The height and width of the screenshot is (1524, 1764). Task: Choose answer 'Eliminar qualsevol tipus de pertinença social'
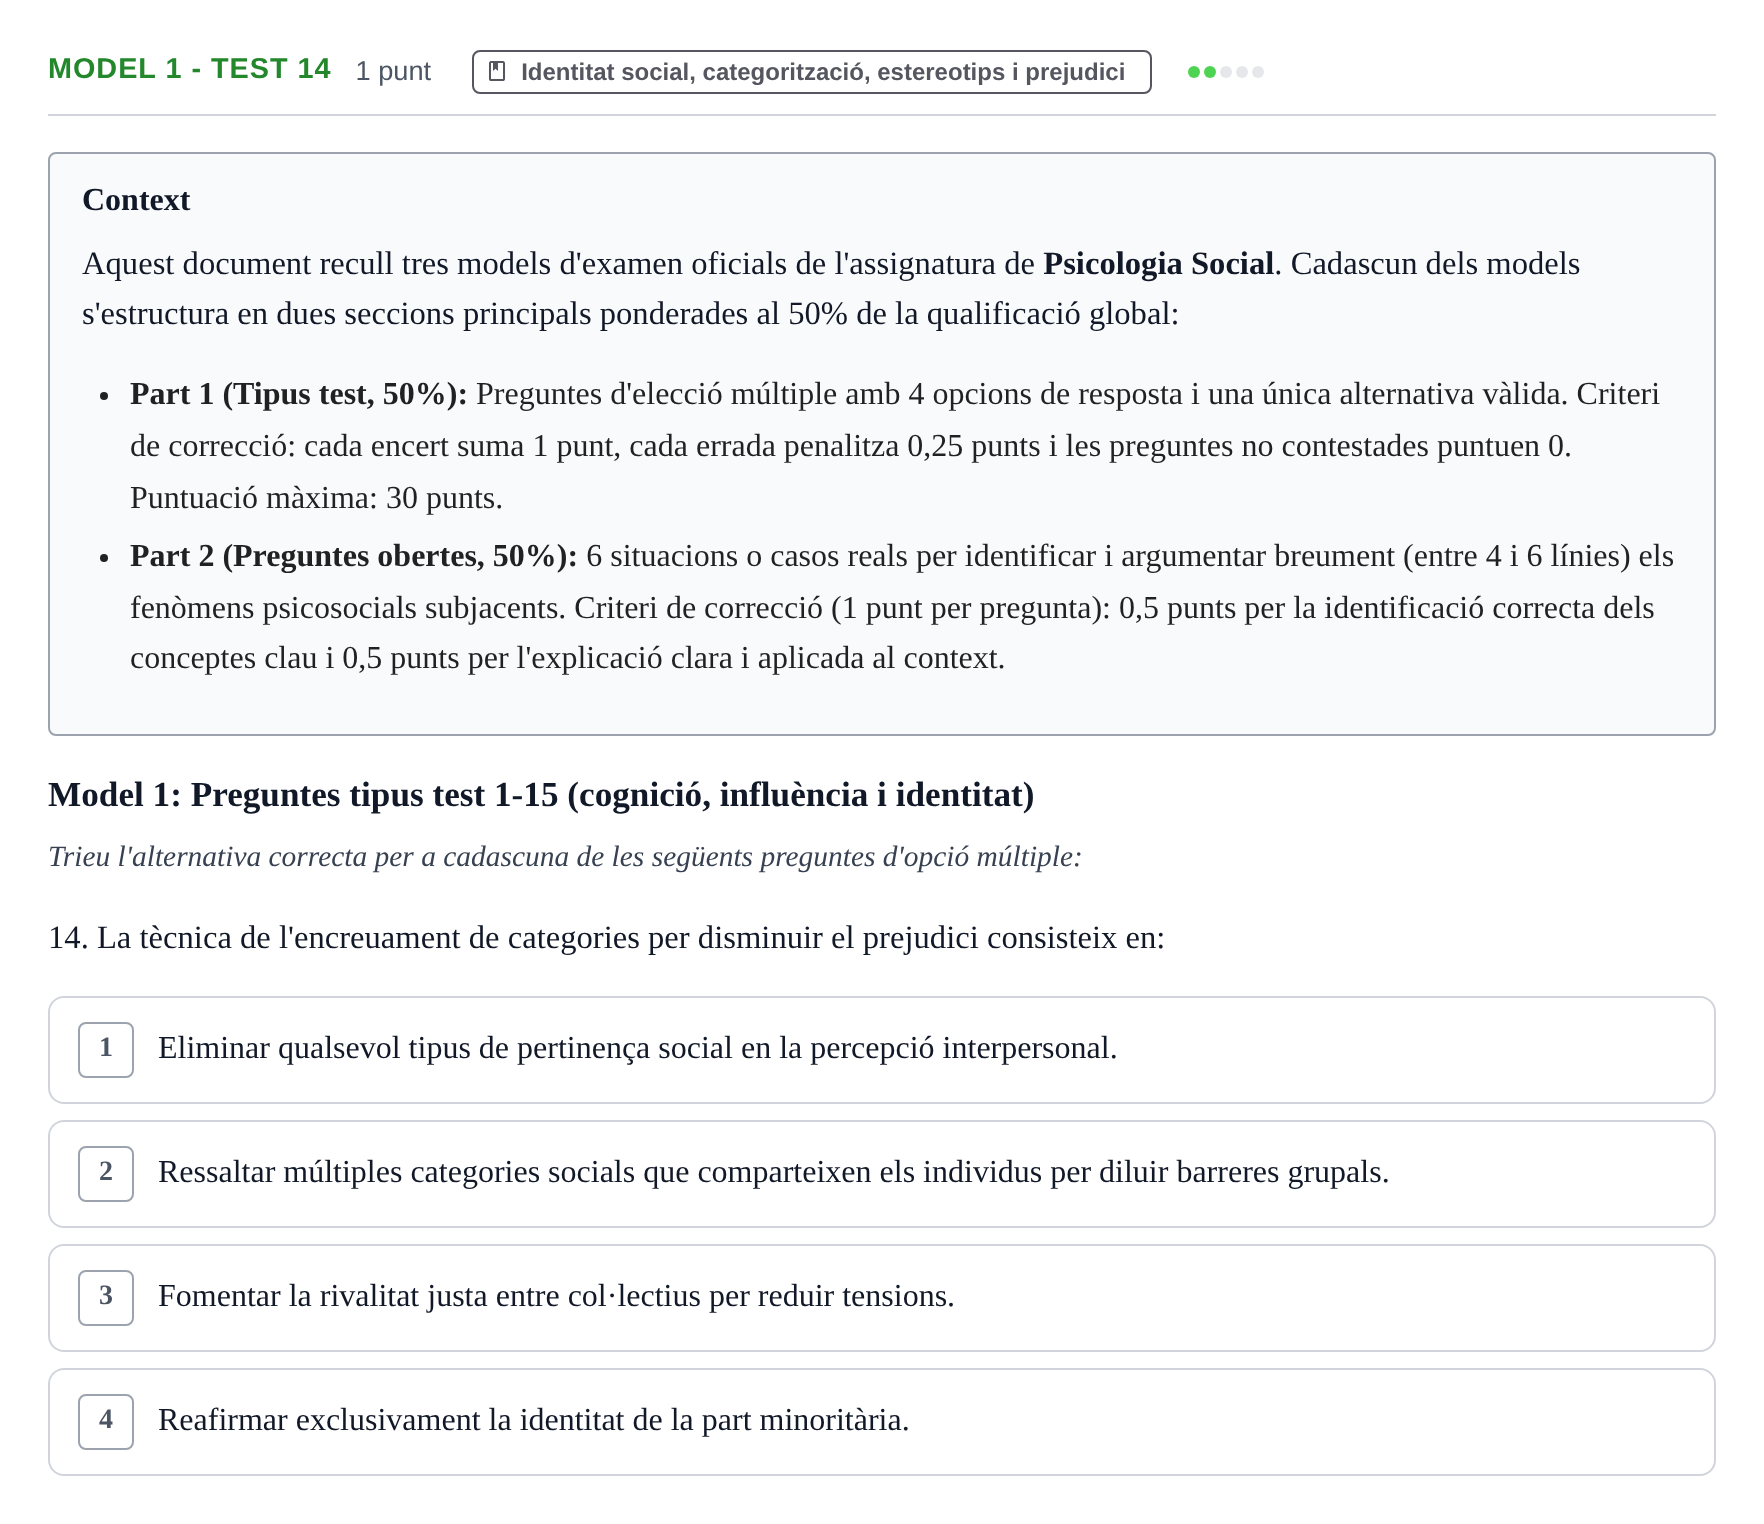point(881,1050)
